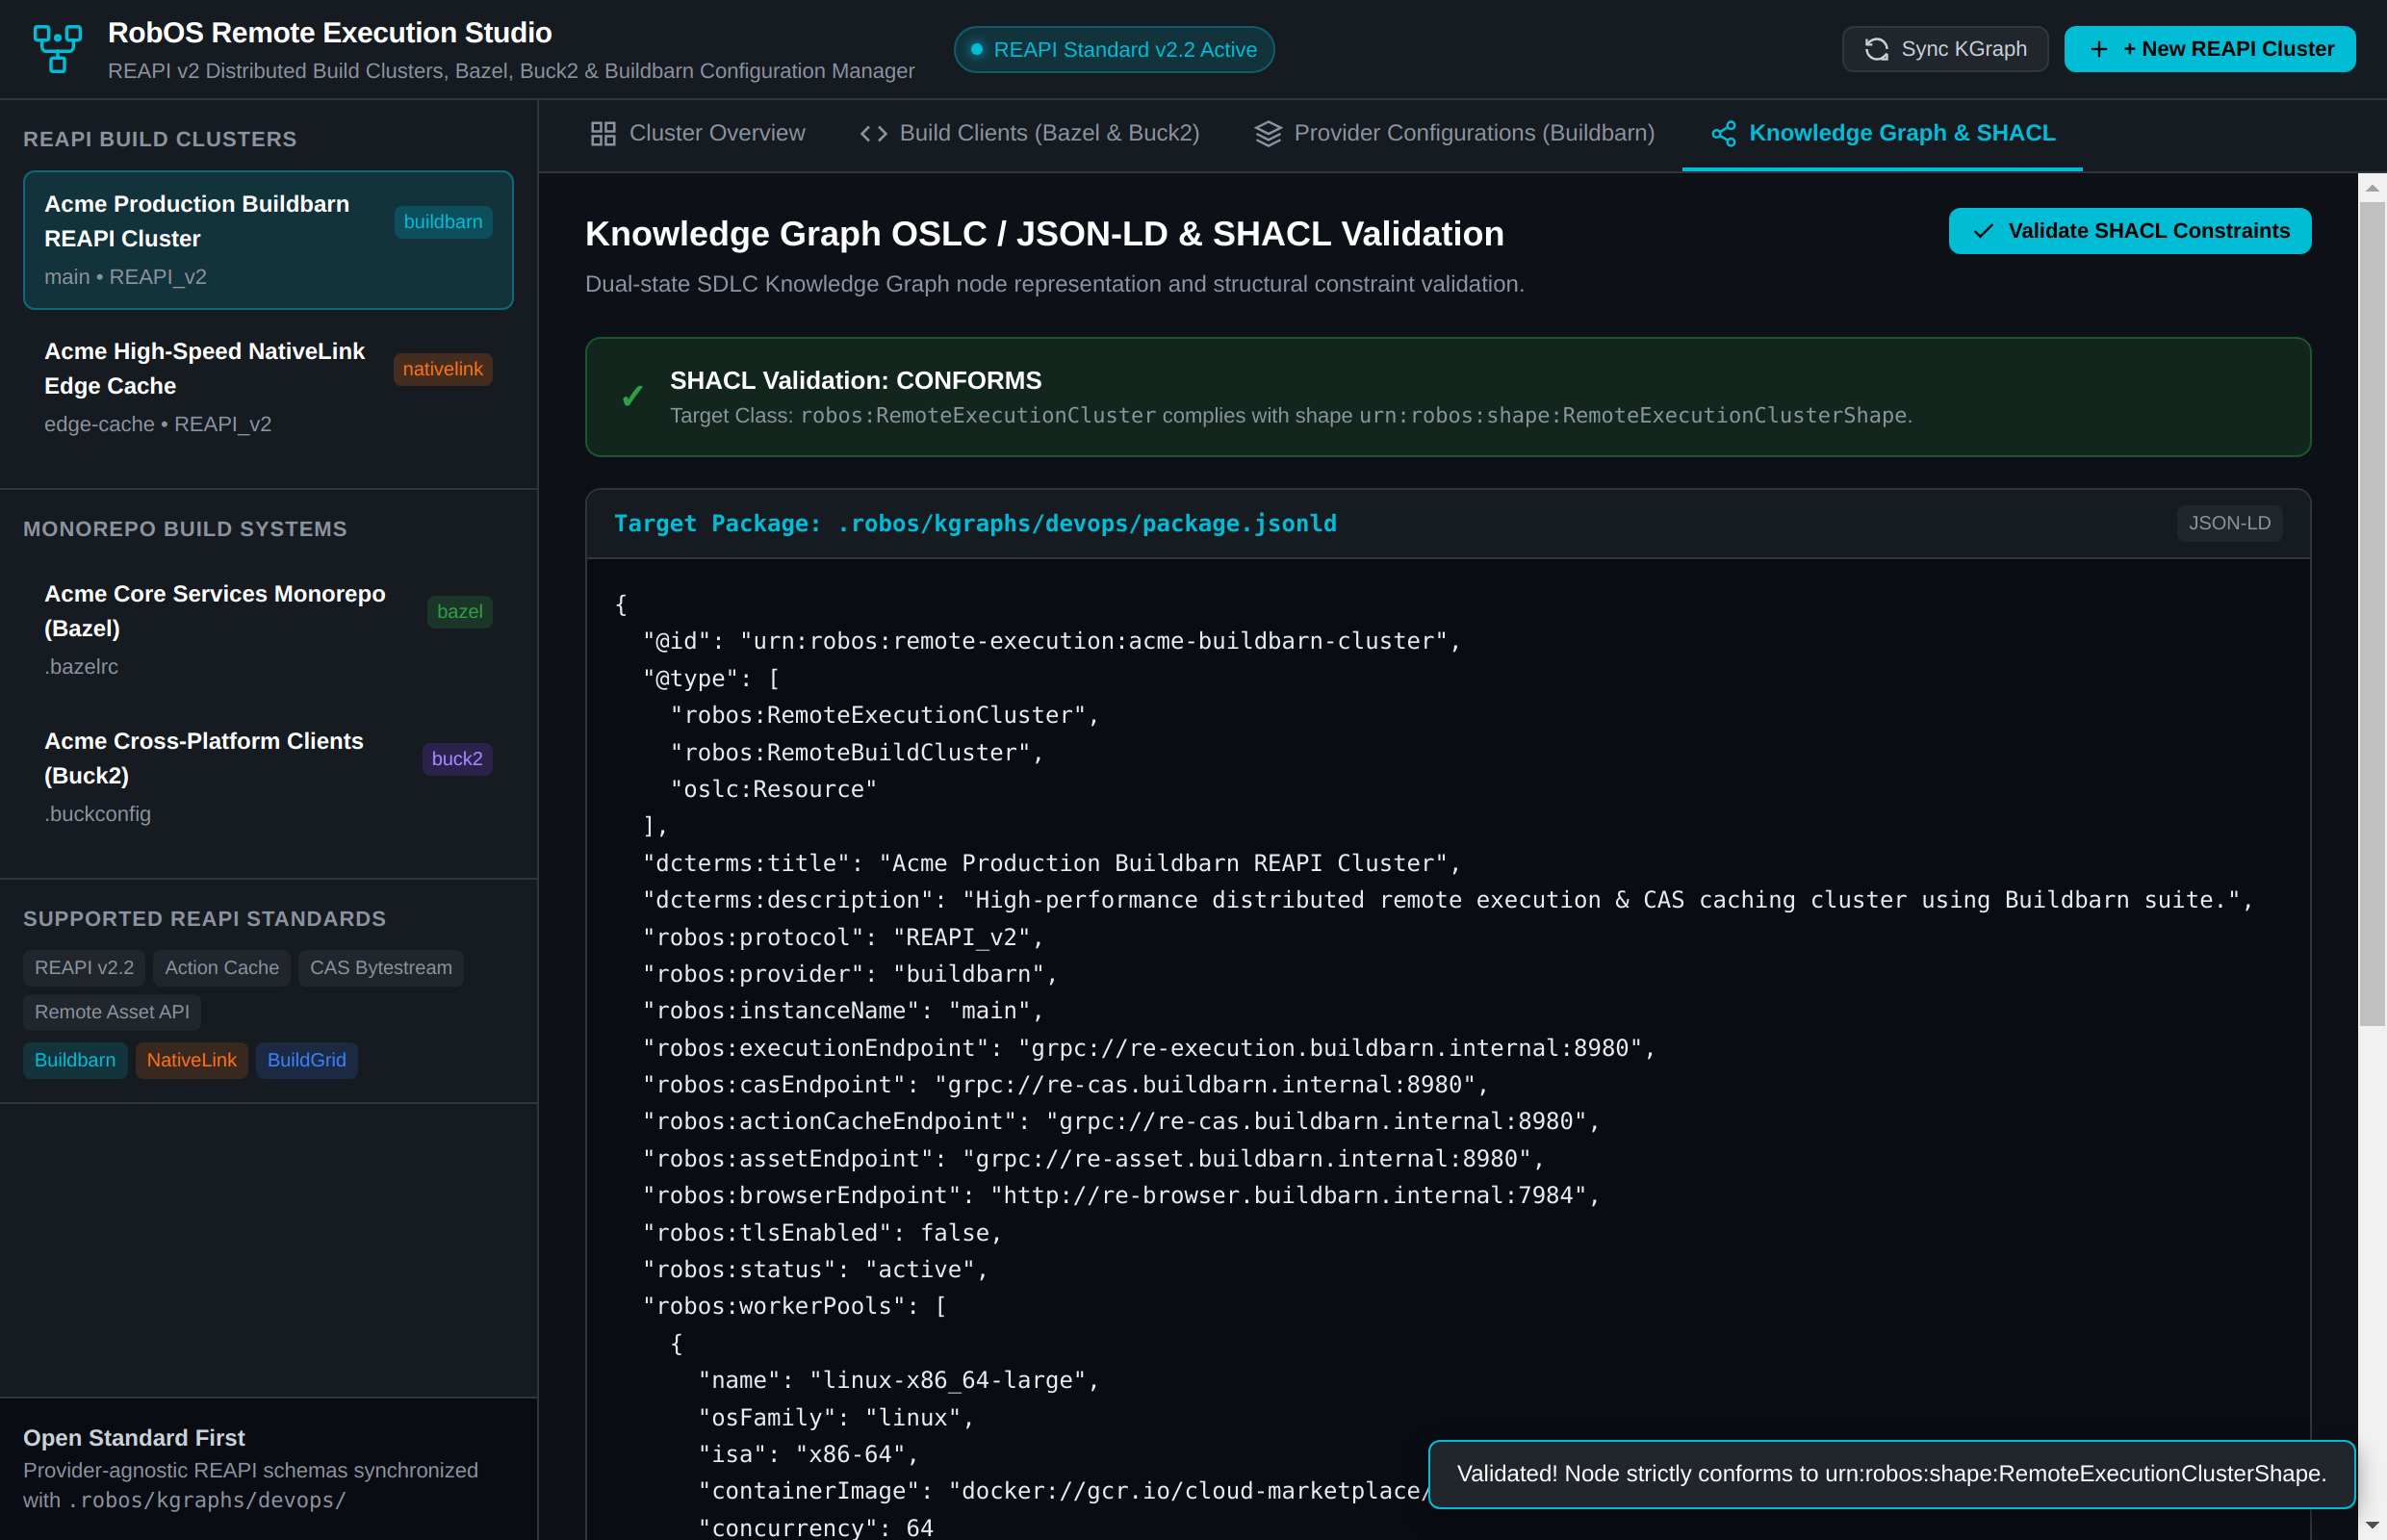Click the Knowledge Graph share-nodes icon

(x=1722, y=133)
